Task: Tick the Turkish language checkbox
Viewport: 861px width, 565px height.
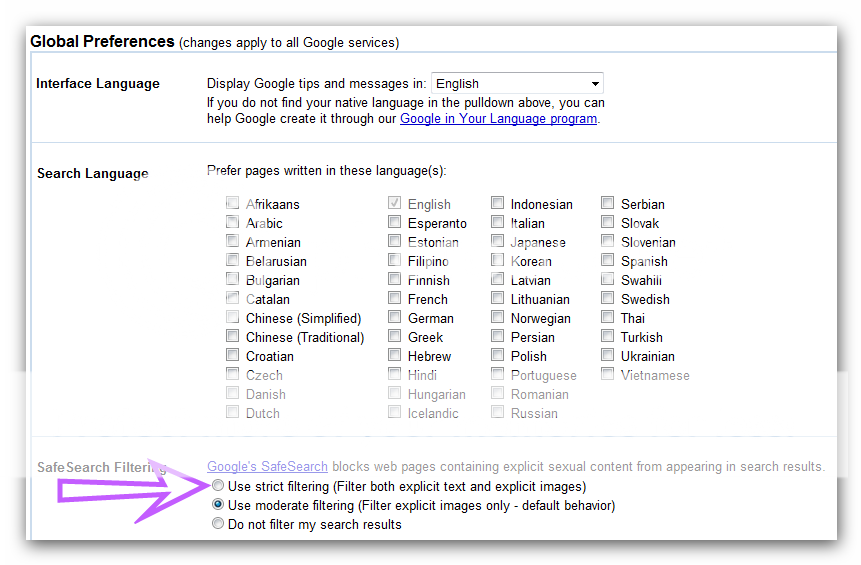Action: (608, 337)
